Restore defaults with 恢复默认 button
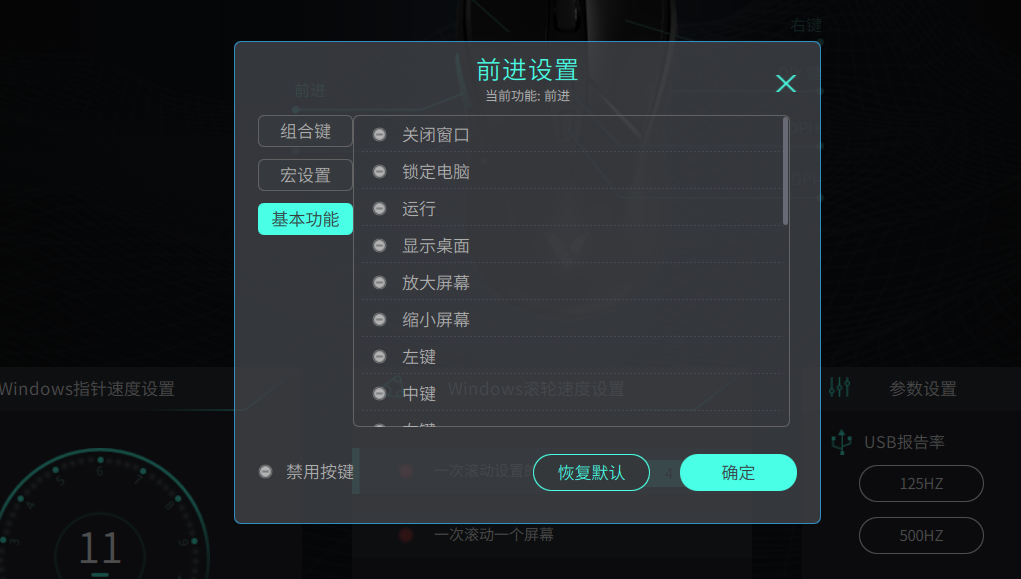 (x=591, y=472)
